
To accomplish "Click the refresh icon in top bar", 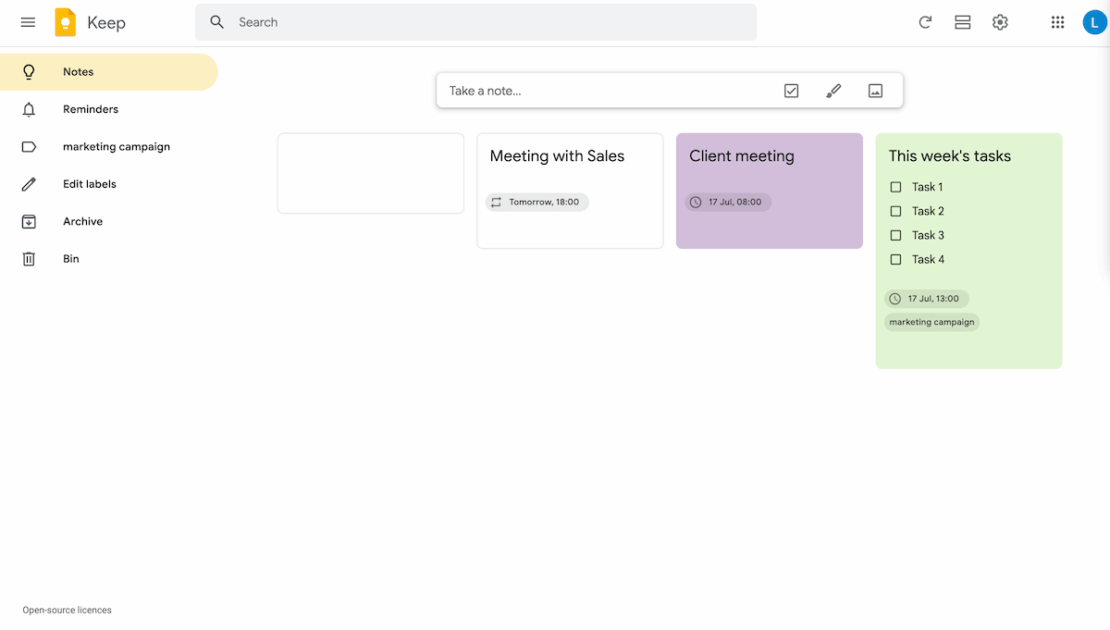I will pyautogui.click(x=925, y=22).
